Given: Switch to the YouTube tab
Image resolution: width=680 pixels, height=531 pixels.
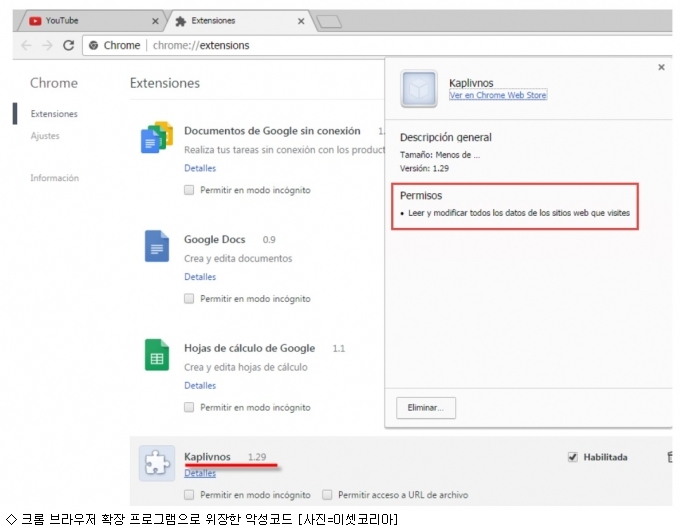Looking at the screenshot, I should (91, 21).
